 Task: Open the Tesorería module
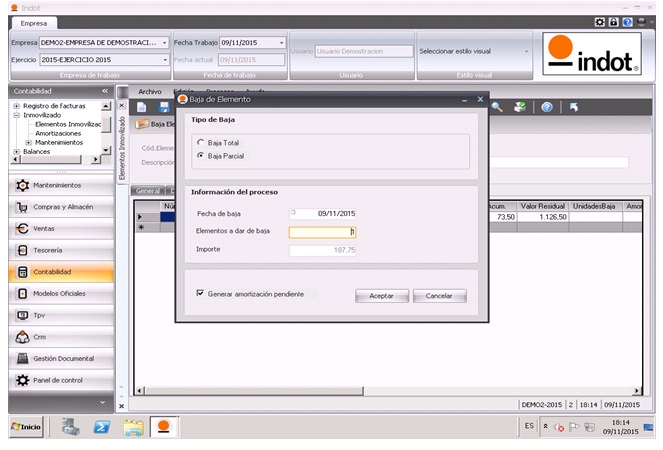[49, 250]
